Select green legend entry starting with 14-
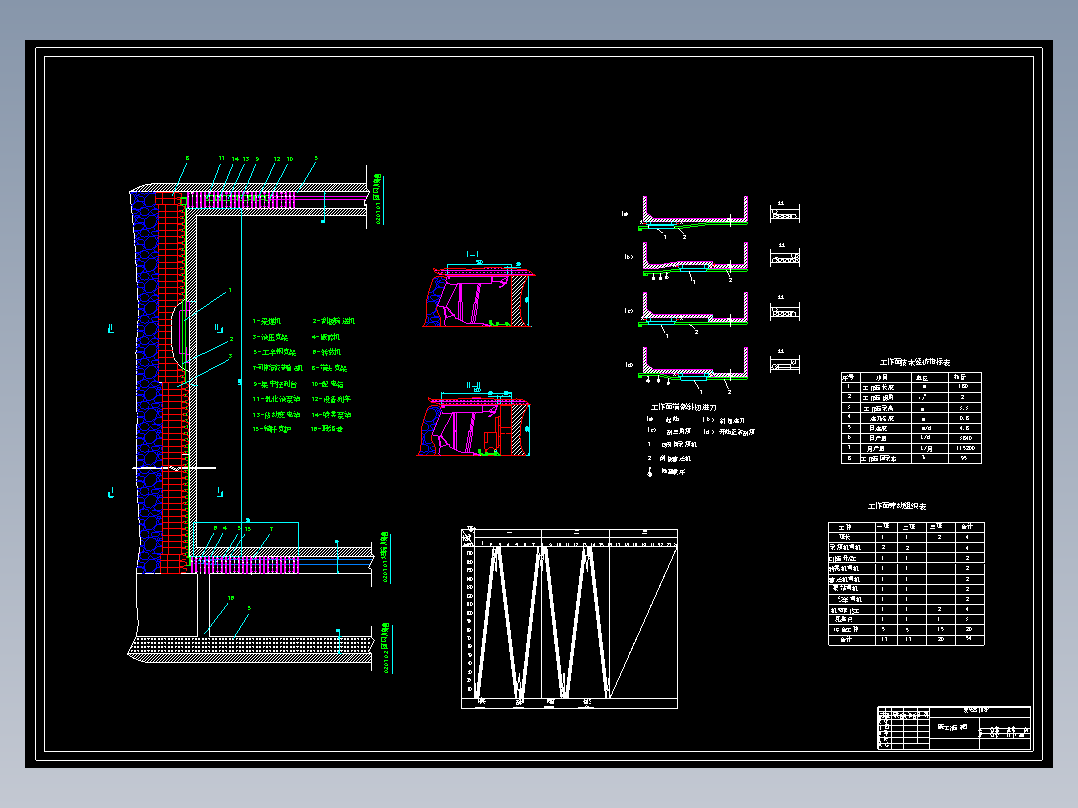The height and width of the screenshot is (808, 1078). click(331, 415)
